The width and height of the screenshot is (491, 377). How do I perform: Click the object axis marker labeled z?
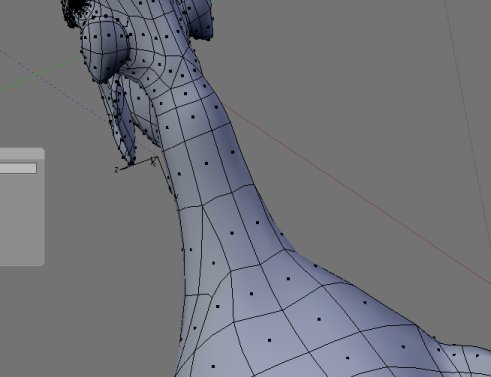point(116,170)
